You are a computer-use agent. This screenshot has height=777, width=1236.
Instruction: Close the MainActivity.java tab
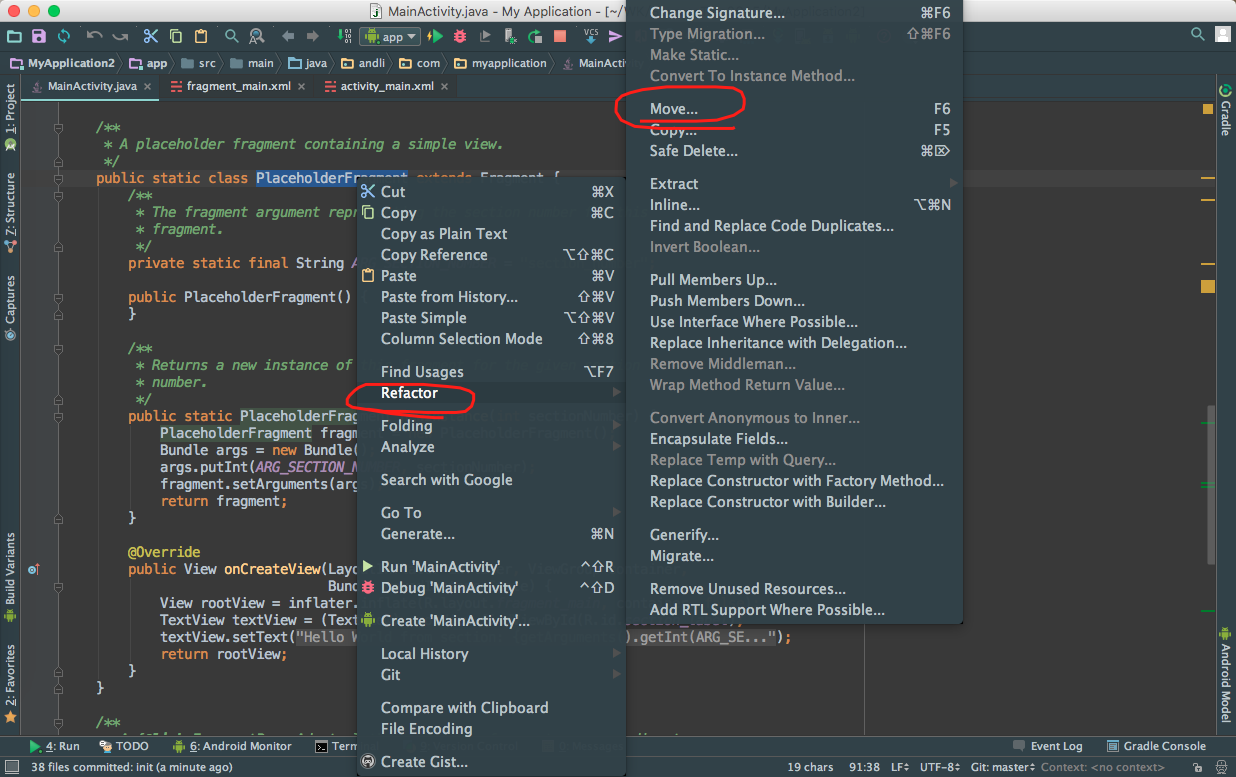pyautogui.click(x=148, y=87)
